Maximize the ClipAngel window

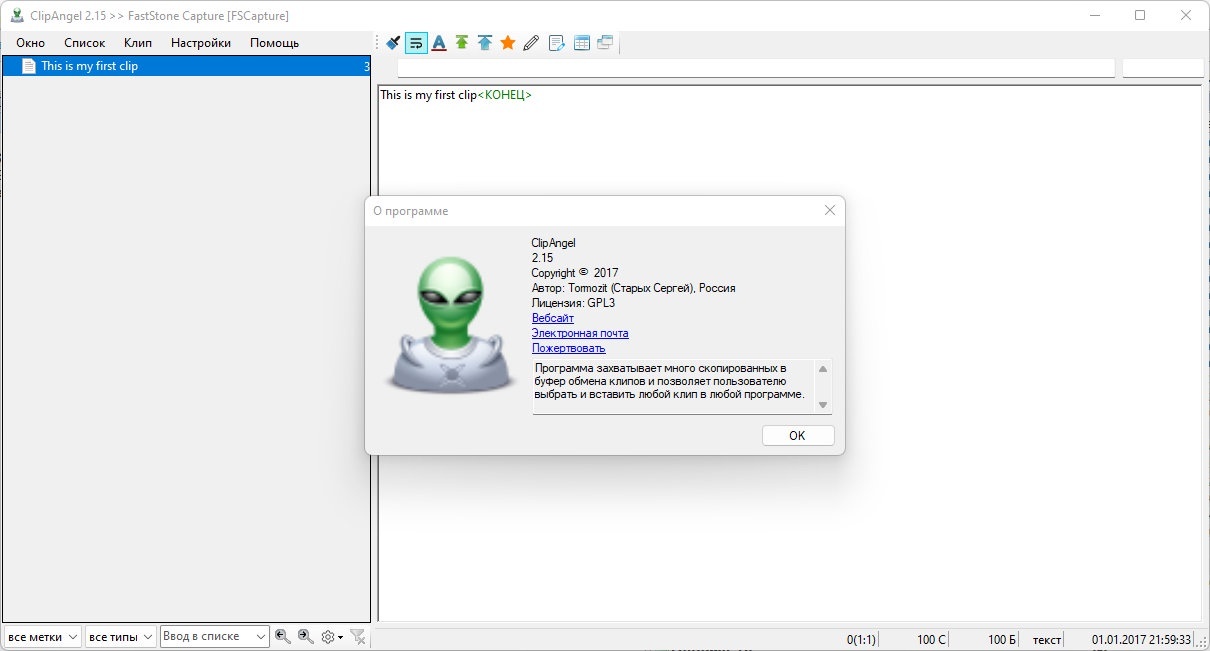[x=1140, y=15]
